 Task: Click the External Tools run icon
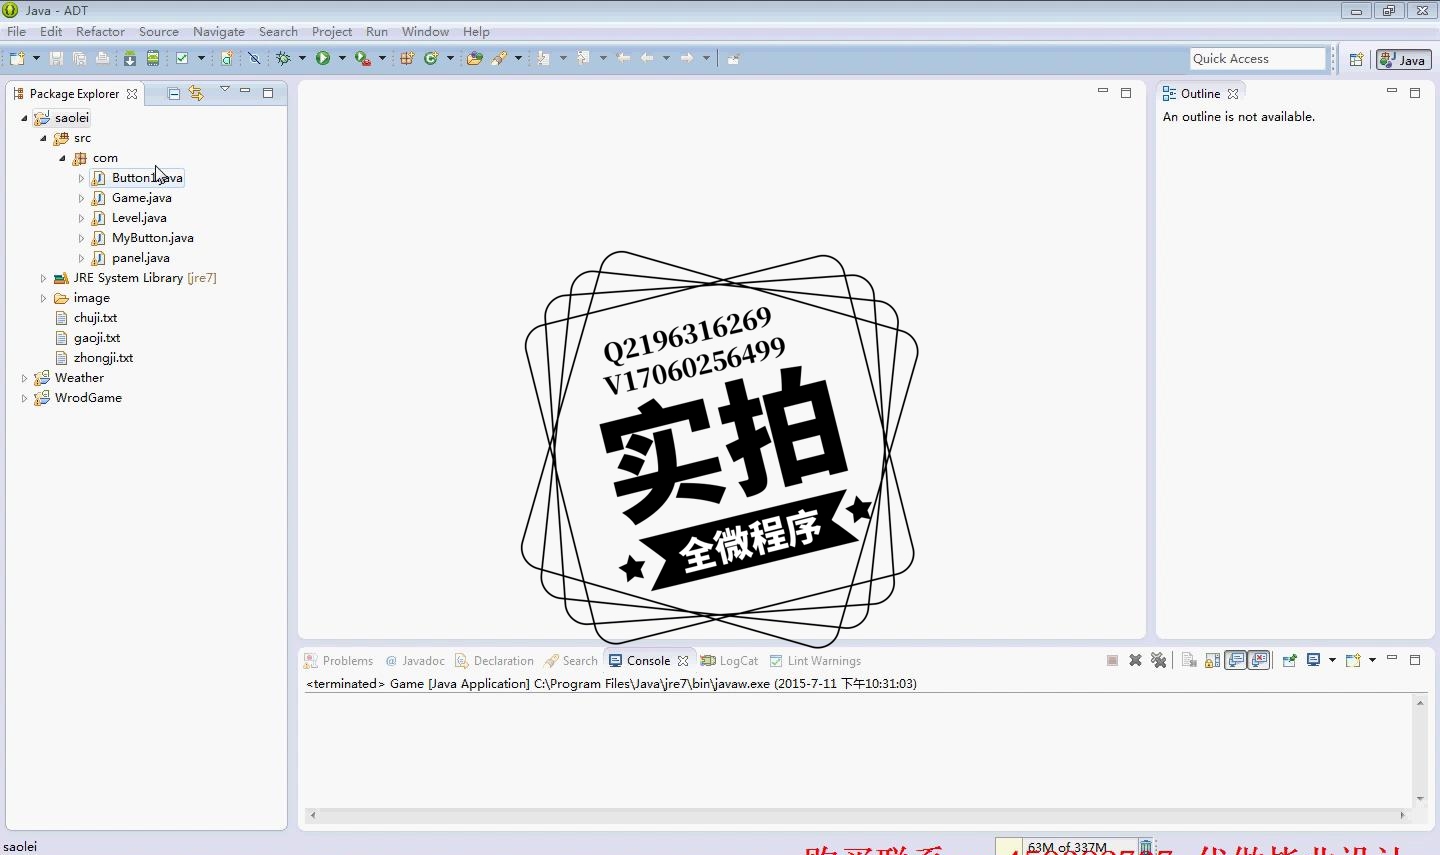click(363, 59)
